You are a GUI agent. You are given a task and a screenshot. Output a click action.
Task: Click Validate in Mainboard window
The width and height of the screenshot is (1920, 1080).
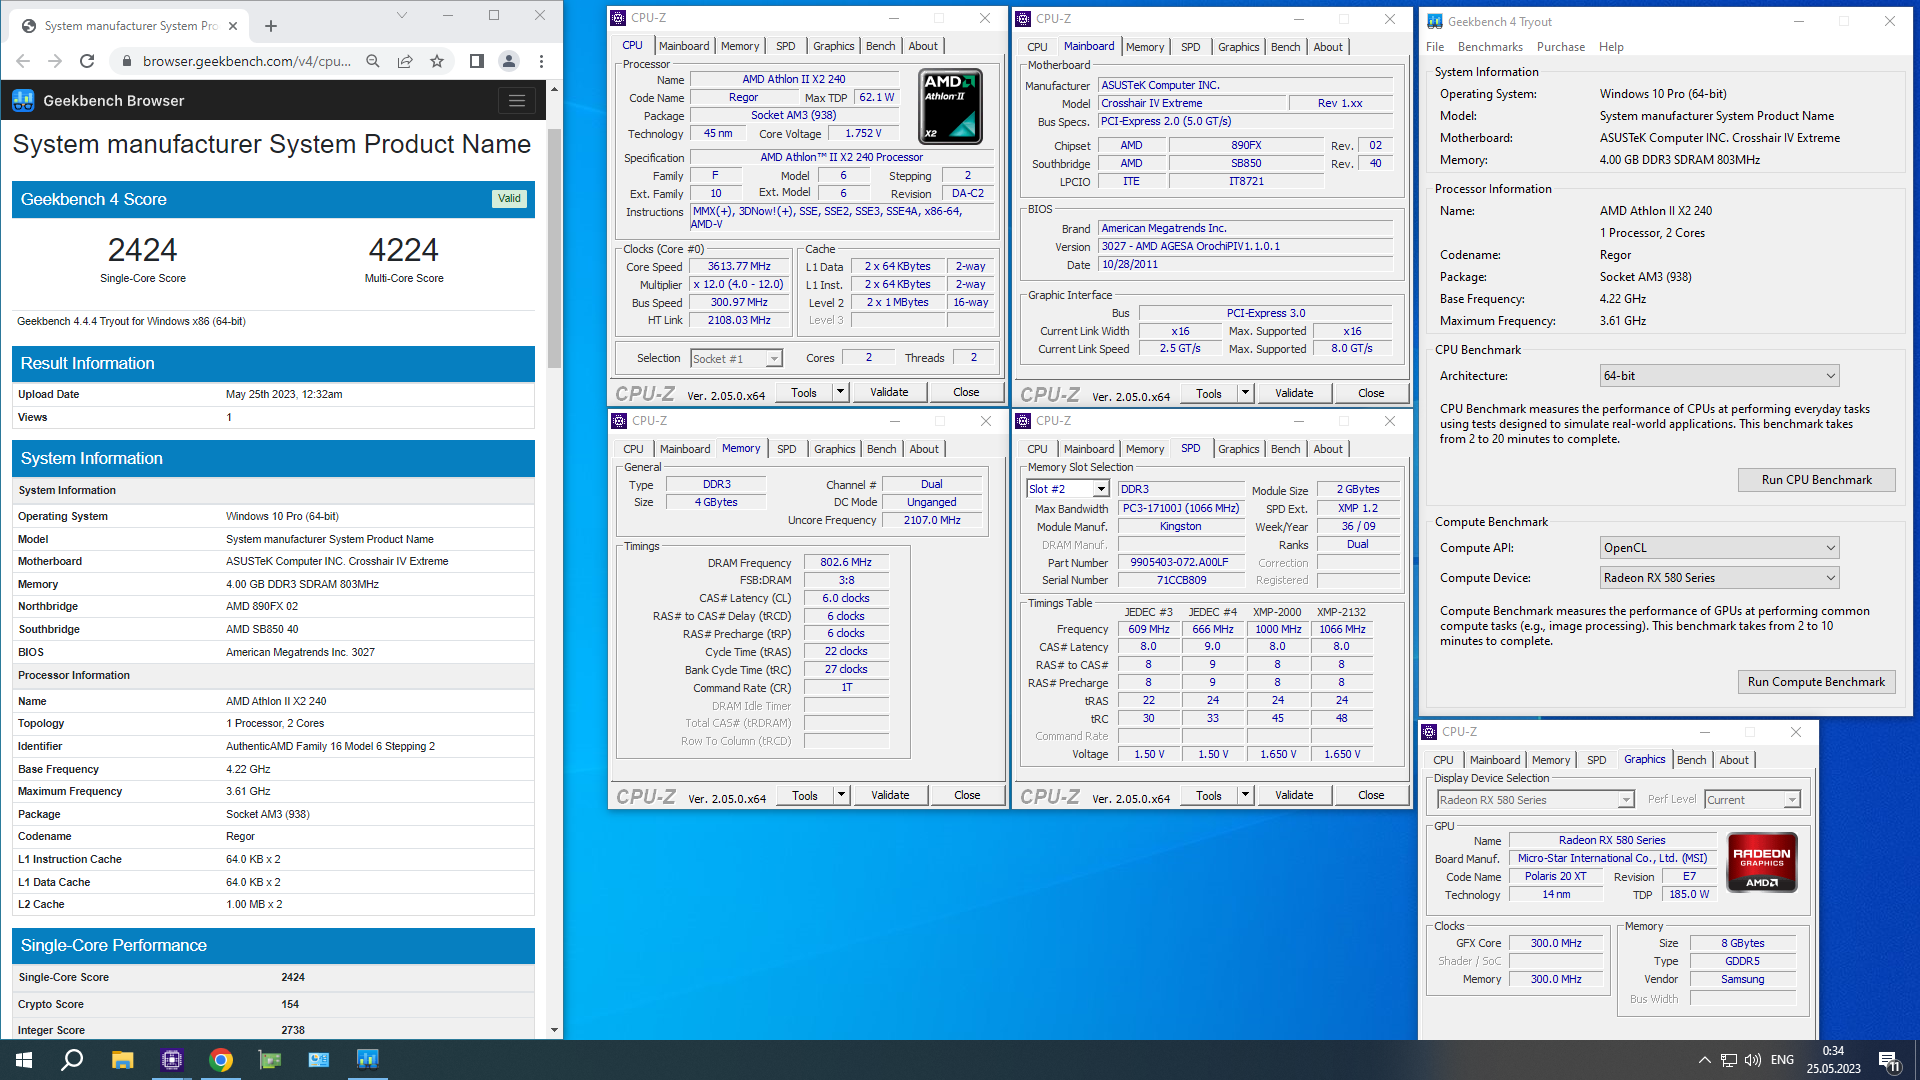click(x=1294, y=393)
